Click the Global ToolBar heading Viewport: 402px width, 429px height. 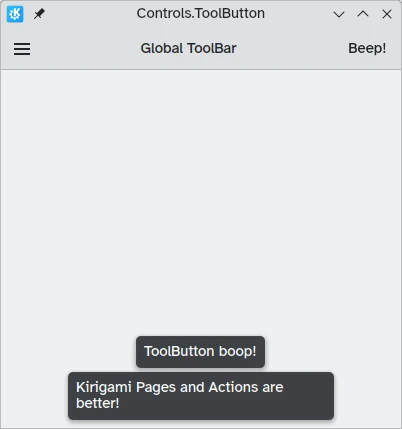188,48
